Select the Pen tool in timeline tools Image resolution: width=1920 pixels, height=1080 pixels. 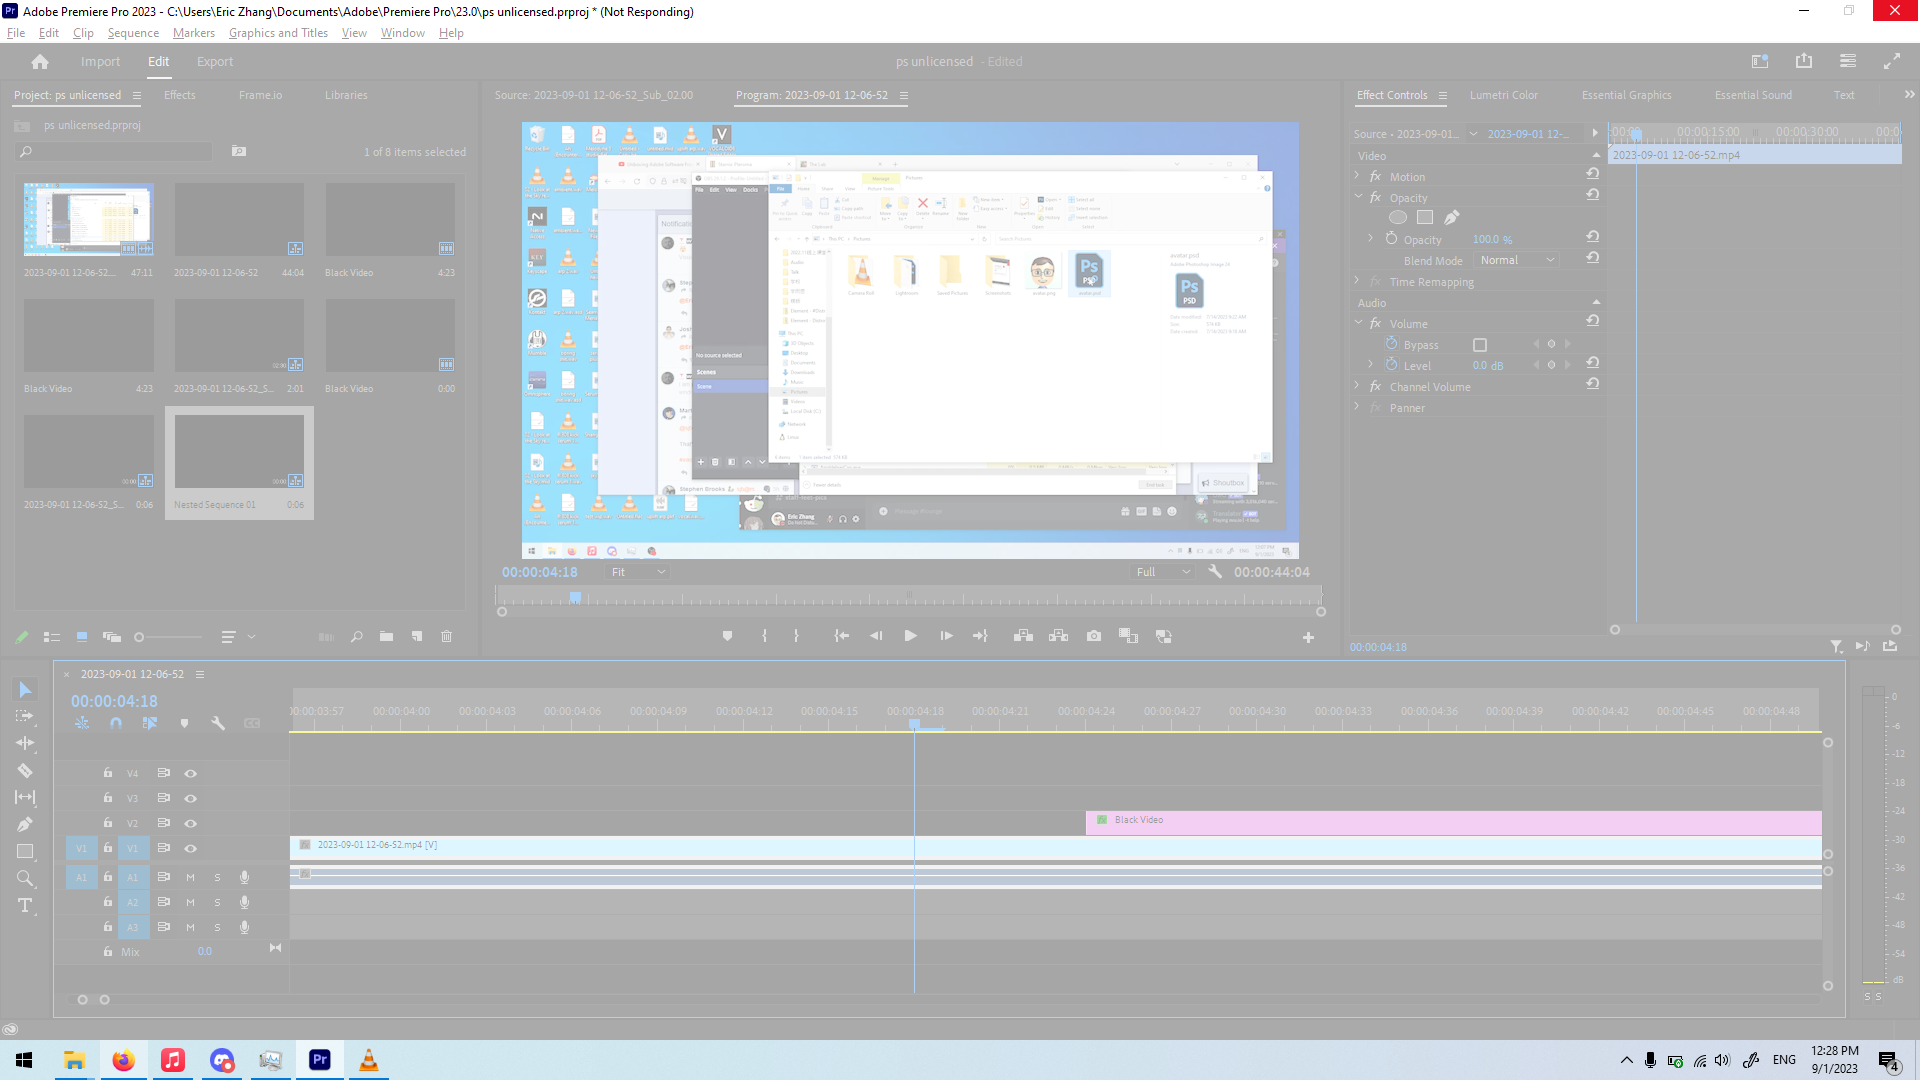25,825
